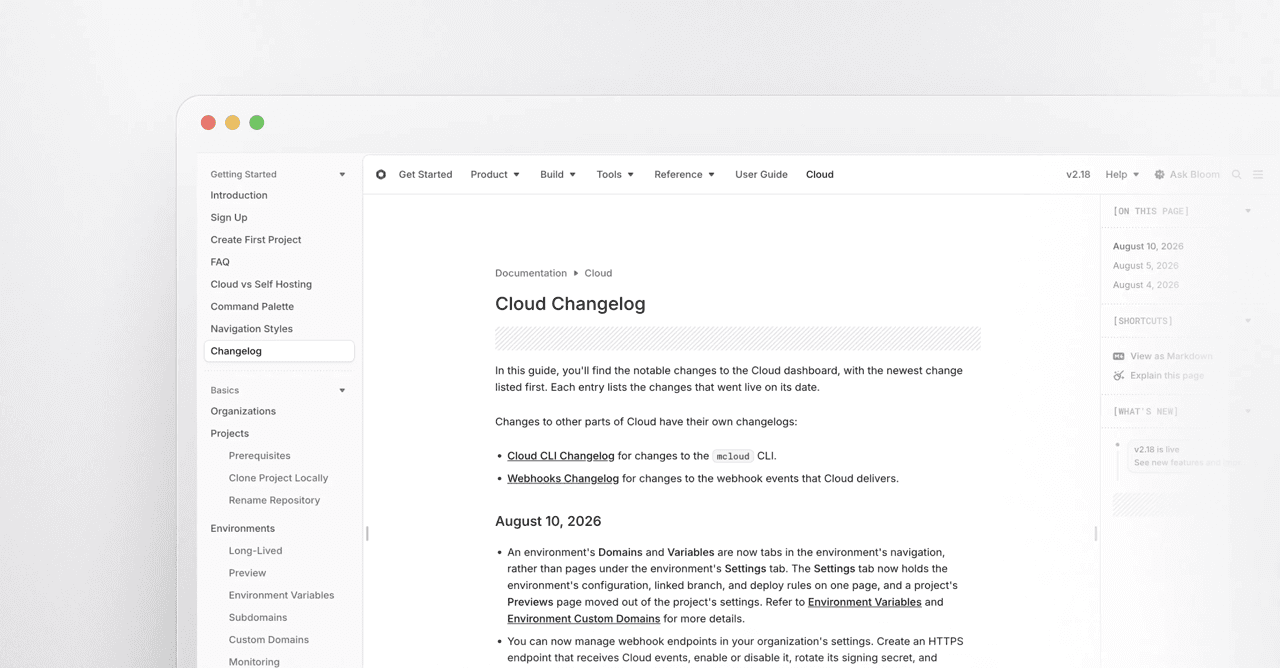Collapse the On This Page panel
Screen dimensions: 1280x668
point(1248,211)
